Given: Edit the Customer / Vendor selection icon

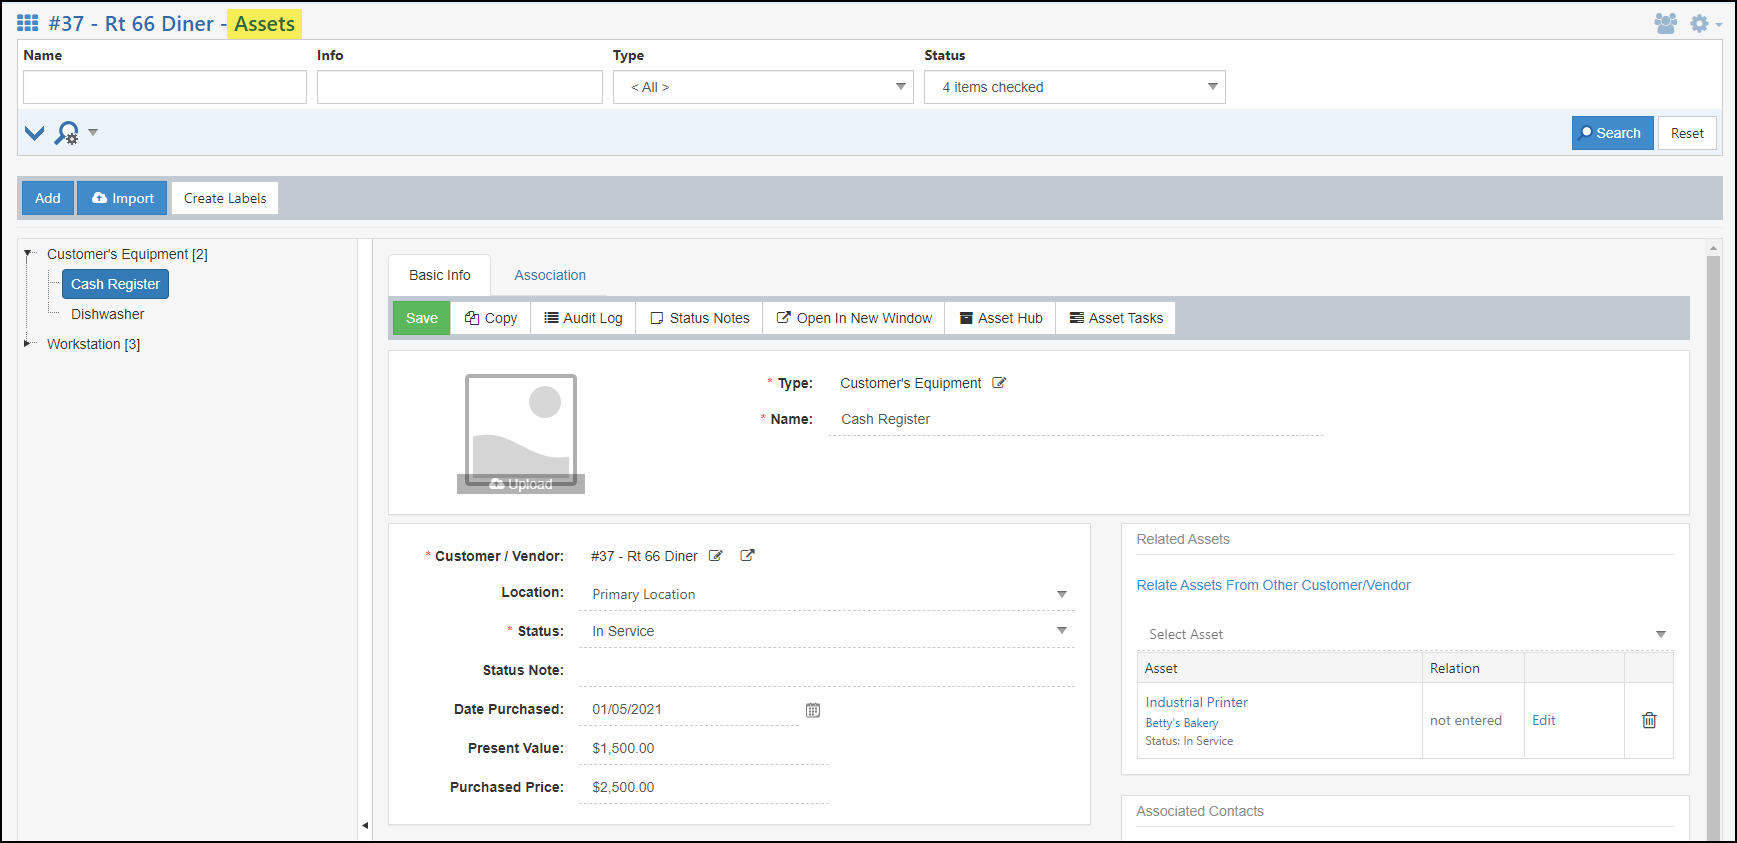Looking at the screenshot, I should click(716, 556).
